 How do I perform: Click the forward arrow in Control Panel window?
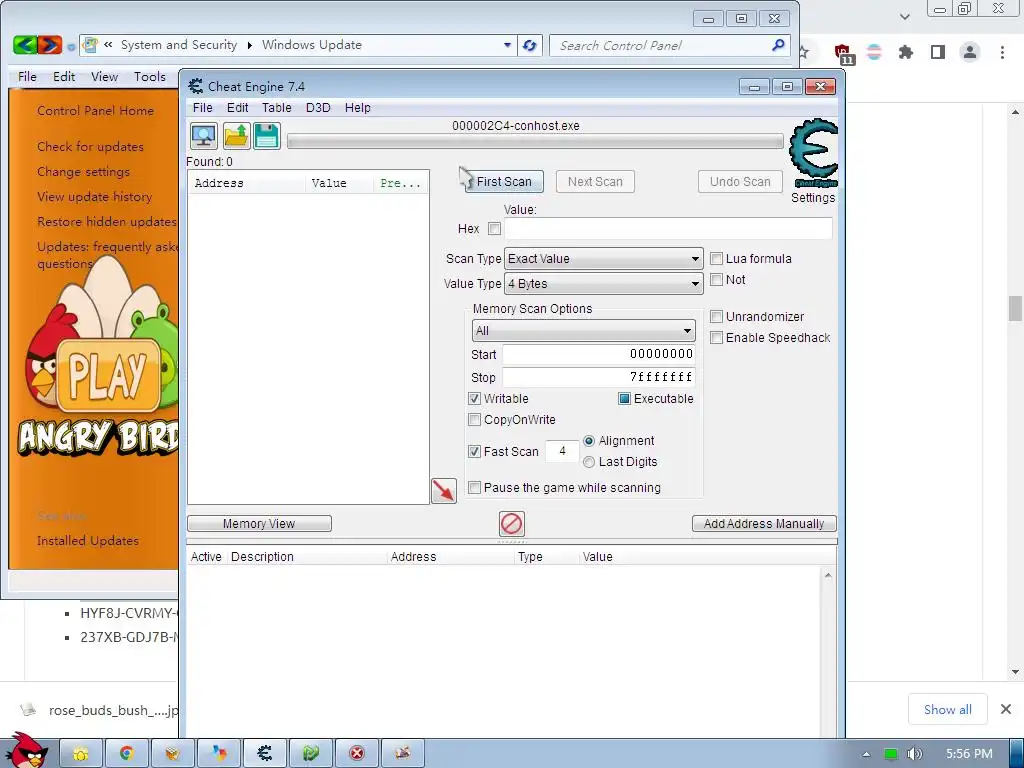pyautogui.click(x=50, y=45)
